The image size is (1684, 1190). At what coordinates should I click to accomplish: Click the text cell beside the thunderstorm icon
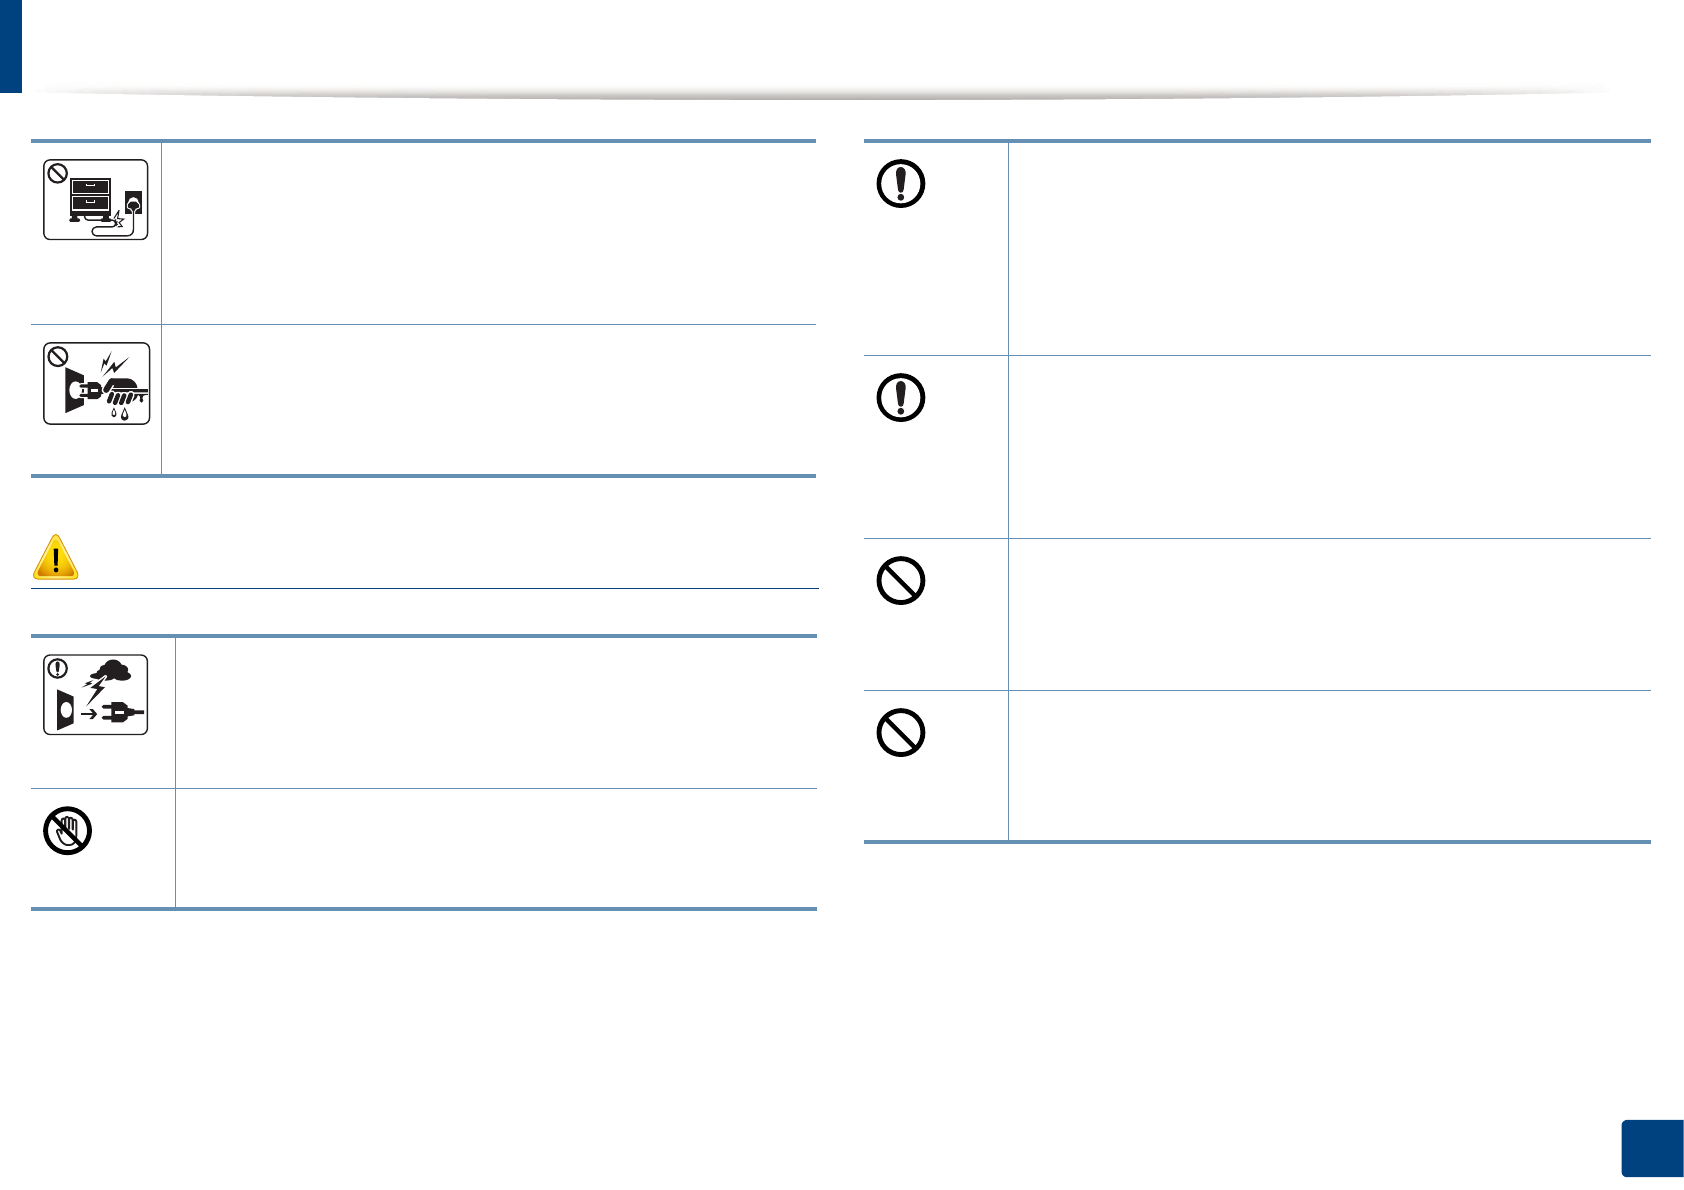[x=496, y=712]
